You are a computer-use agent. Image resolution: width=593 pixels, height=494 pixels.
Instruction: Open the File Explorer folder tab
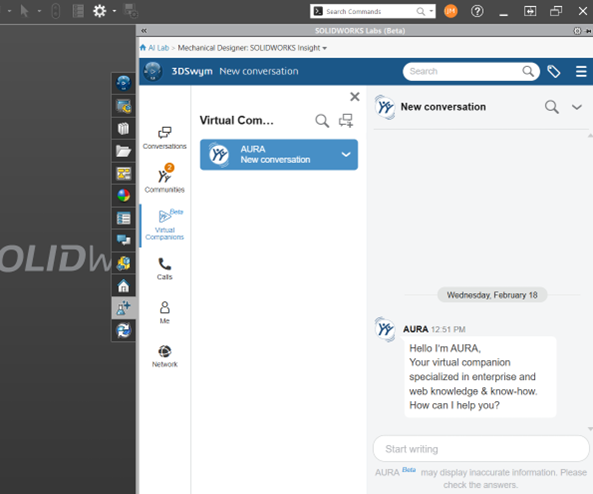tap(123, 151)
